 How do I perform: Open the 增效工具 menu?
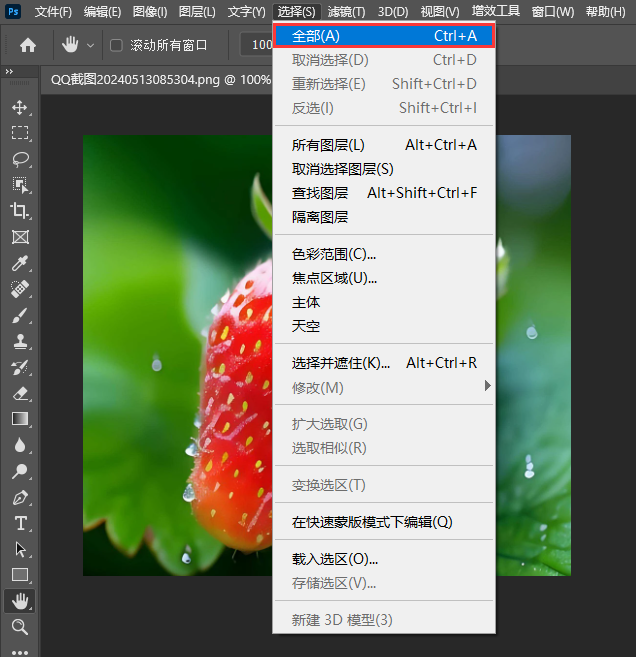[x=496, y=11]
